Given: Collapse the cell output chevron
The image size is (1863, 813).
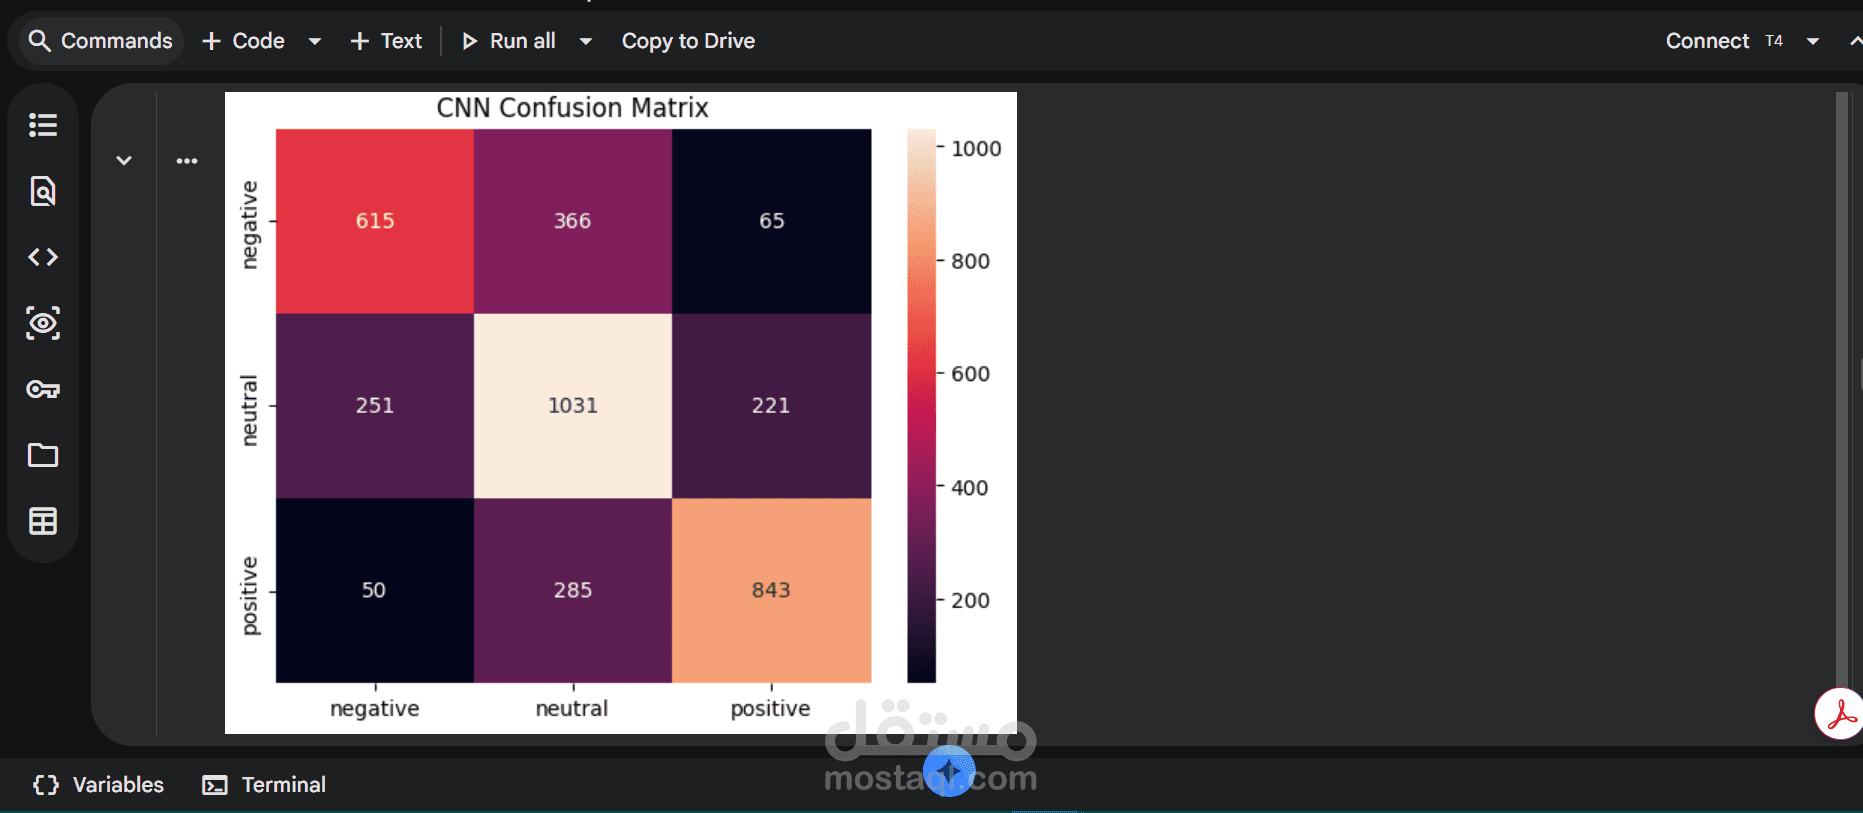Looking at the screenshot, I should click(x=124, y=160).
